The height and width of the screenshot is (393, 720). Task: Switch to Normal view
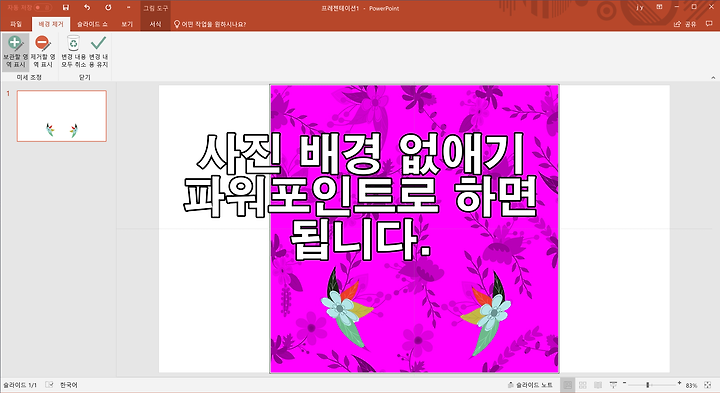(568, 385)
